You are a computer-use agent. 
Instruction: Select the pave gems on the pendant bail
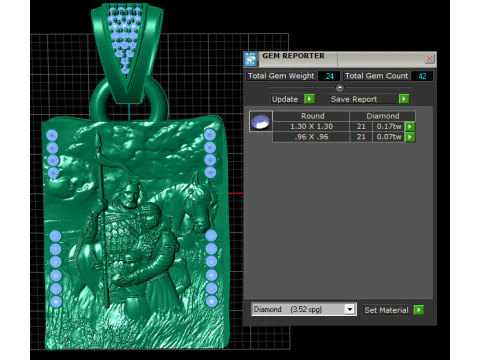[x=125, y=38]
